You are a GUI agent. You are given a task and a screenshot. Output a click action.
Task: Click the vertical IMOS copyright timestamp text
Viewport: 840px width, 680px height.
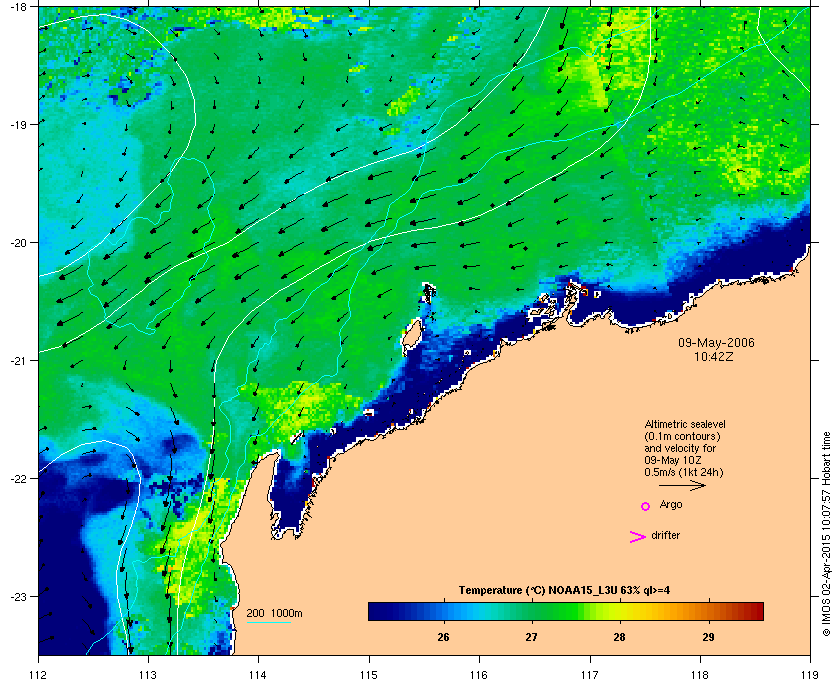[x=826, y=534]
